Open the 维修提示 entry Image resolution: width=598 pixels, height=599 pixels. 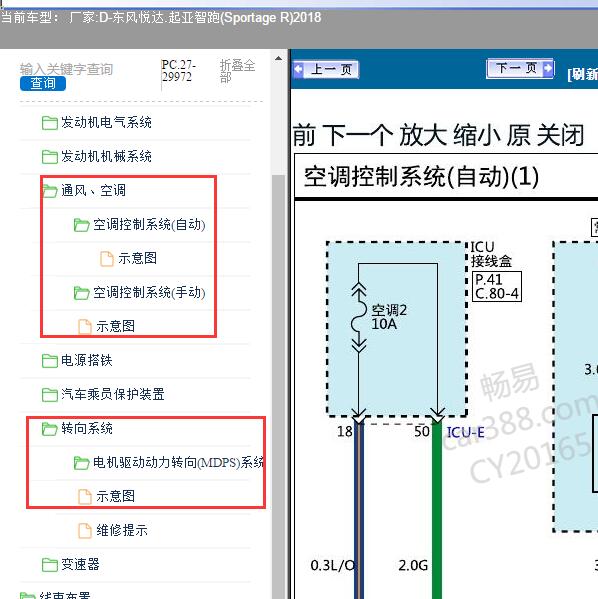pyautogui.click(x=122, y=530)
